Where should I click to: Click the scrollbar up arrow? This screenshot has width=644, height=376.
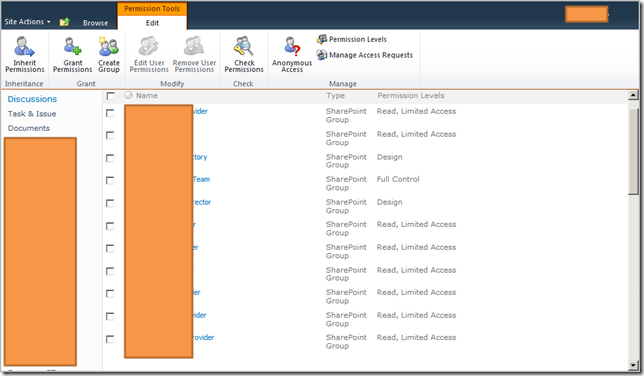[633, 95]
